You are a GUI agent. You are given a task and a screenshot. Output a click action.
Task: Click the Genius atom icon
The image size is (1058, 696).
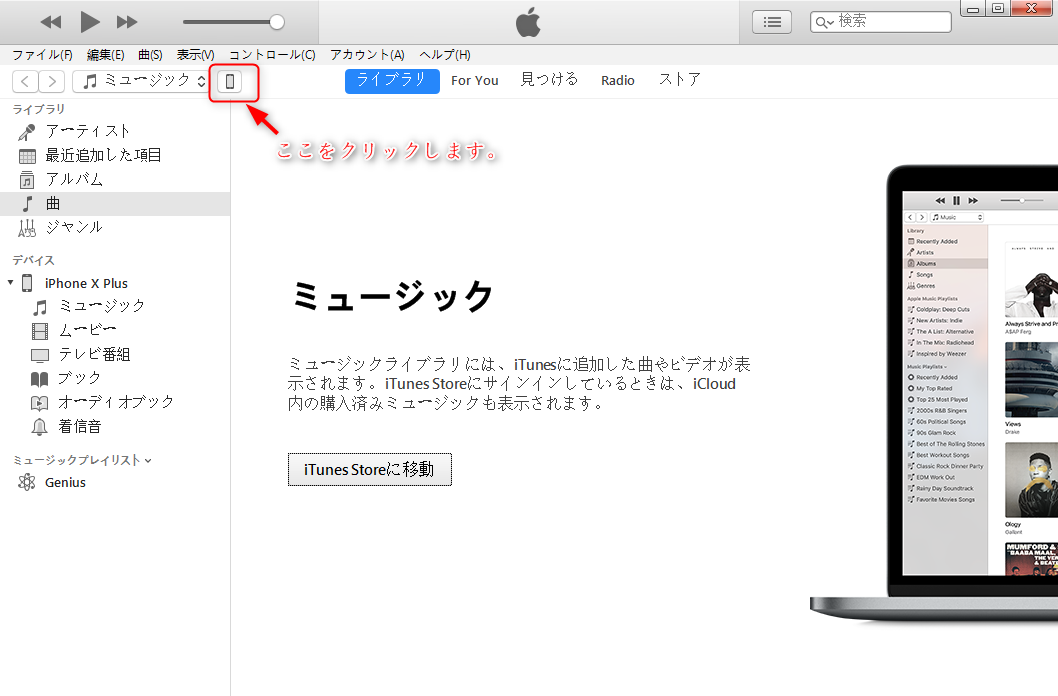point(27,482)
